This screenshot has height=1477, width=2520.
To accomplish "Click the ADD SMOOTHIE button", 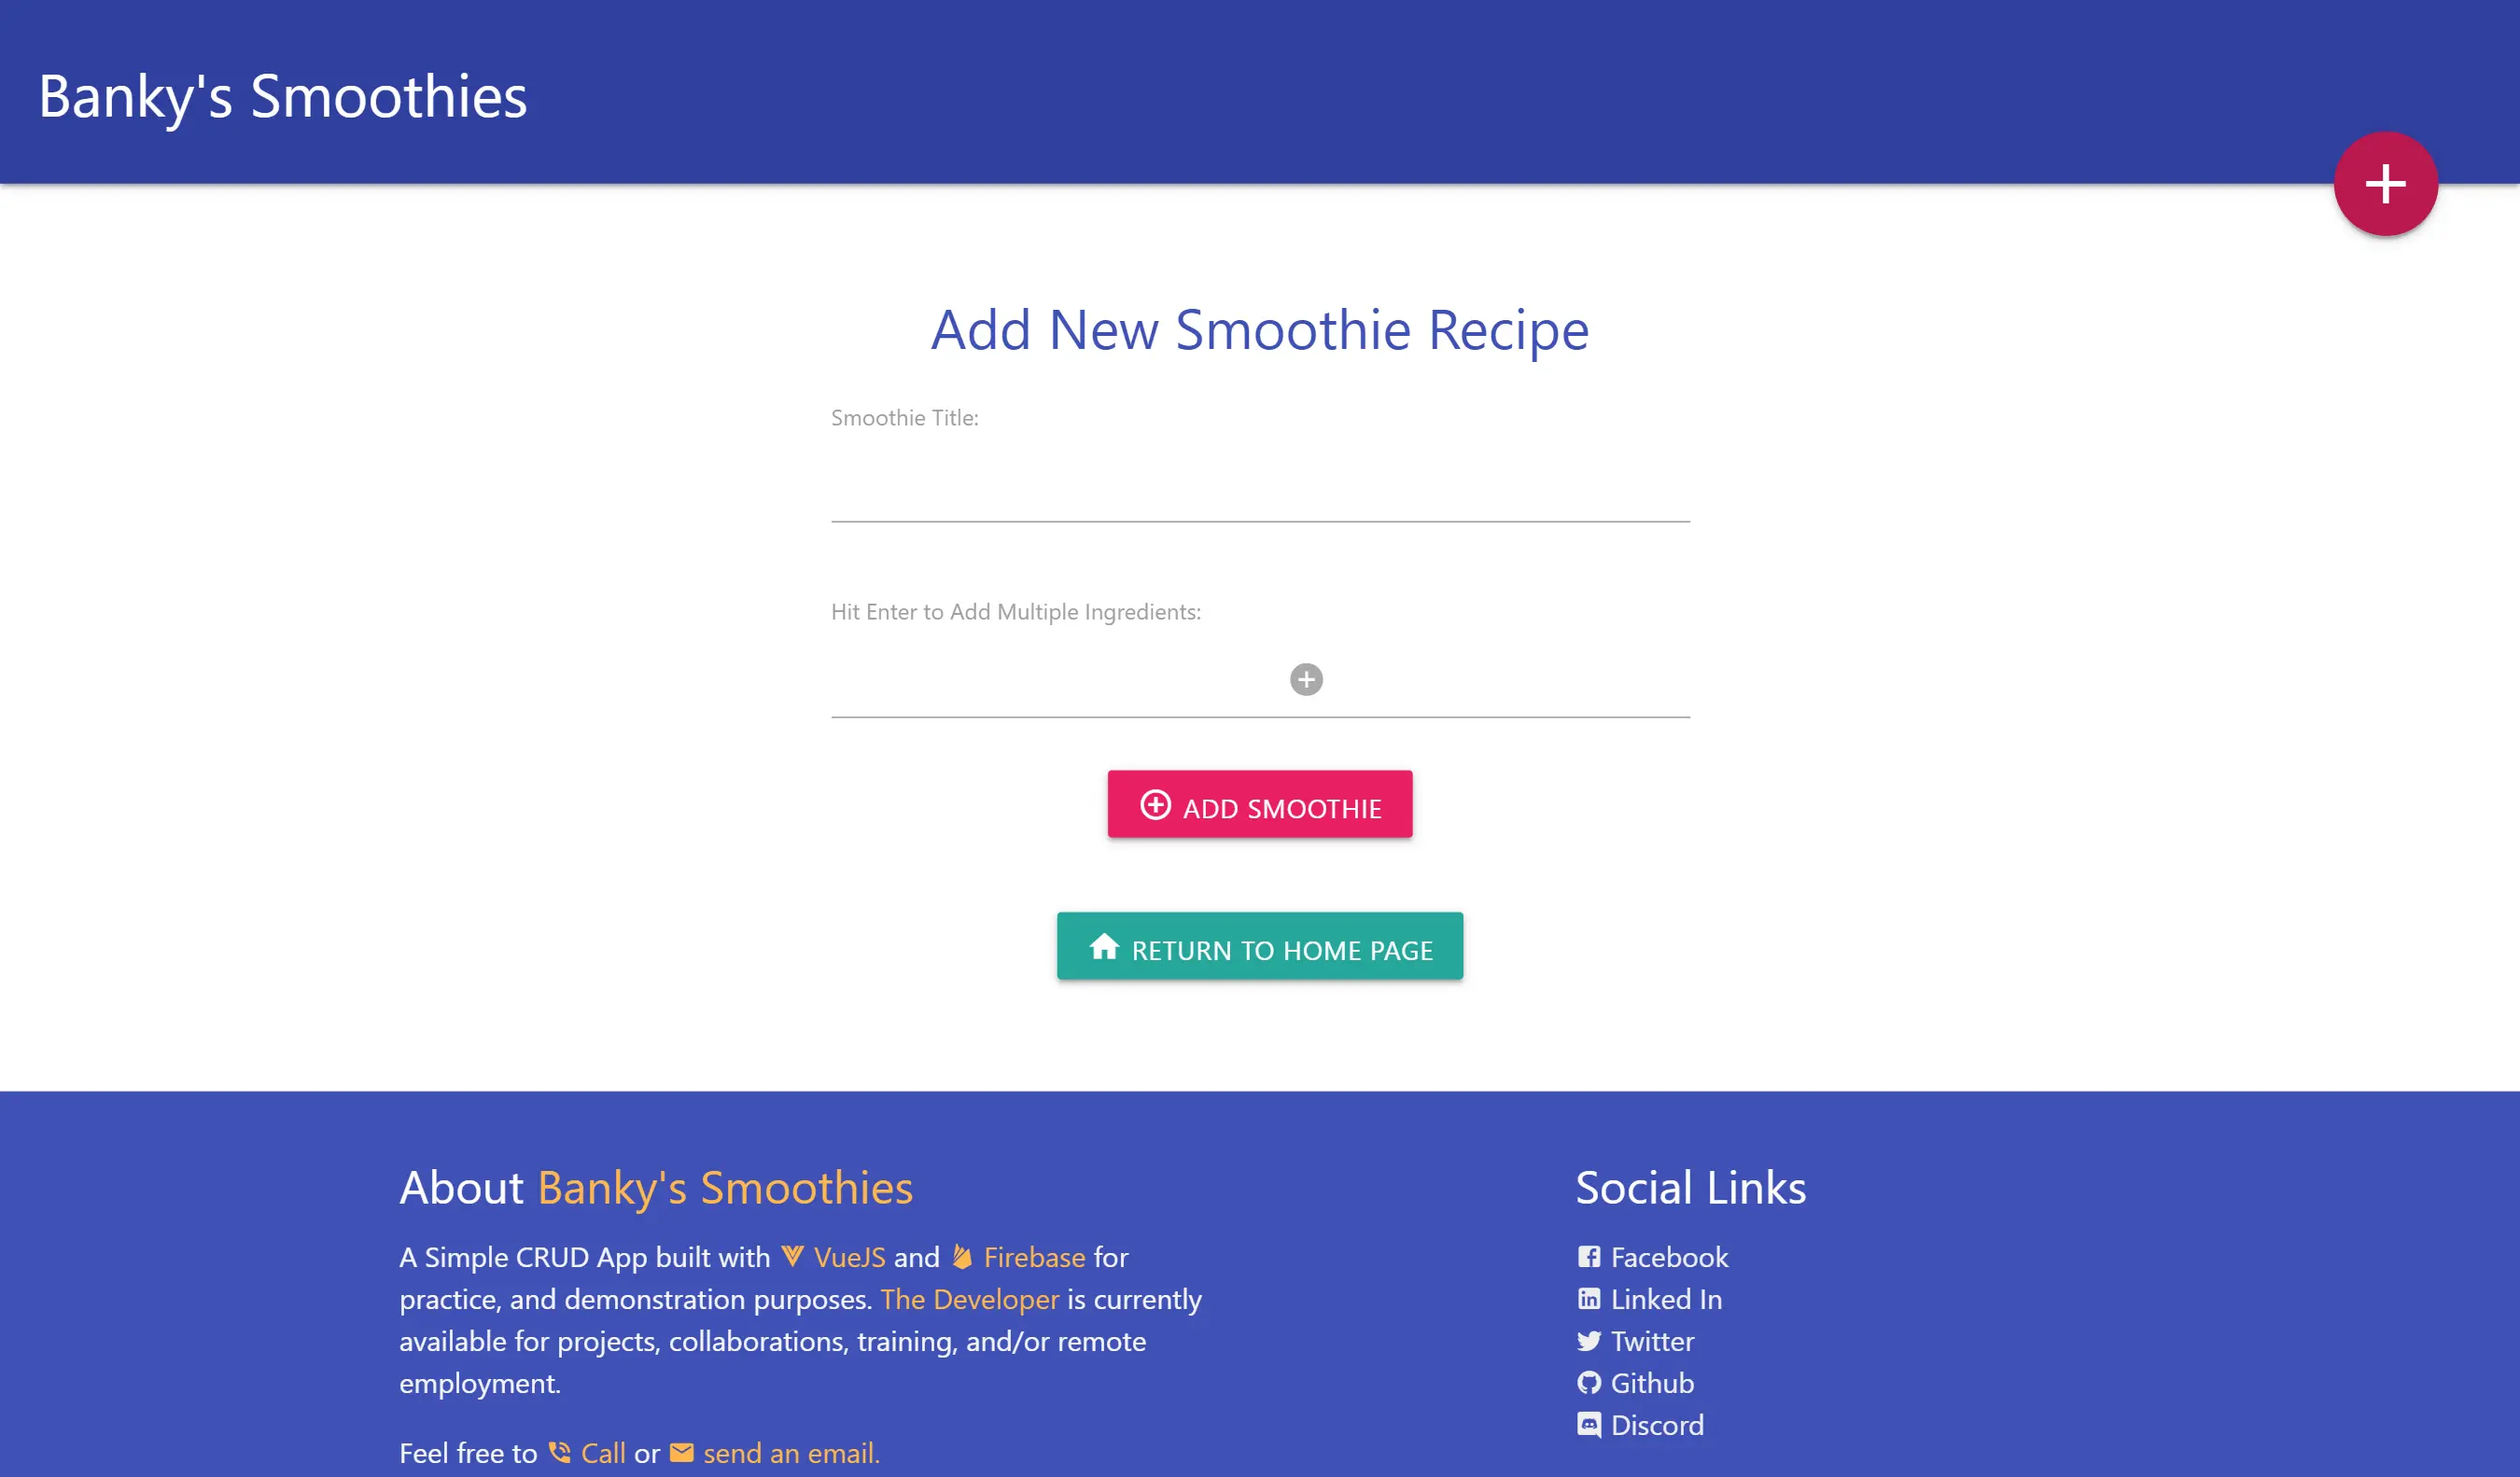I will [x=1259, y=803].
